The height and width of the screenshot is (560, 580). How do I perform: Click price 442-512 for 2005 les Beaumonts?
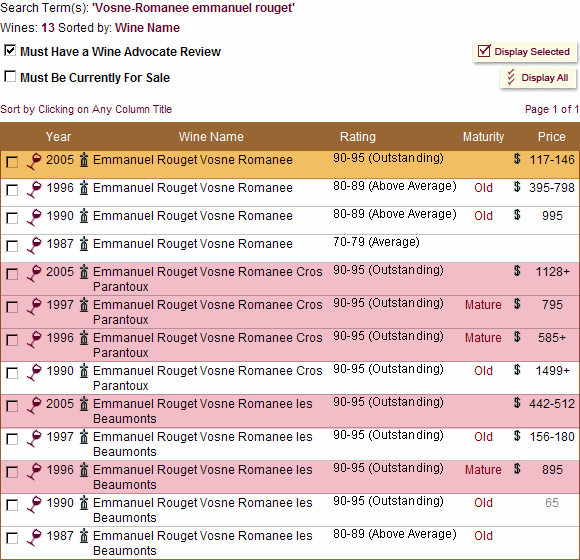coord(552,404)
